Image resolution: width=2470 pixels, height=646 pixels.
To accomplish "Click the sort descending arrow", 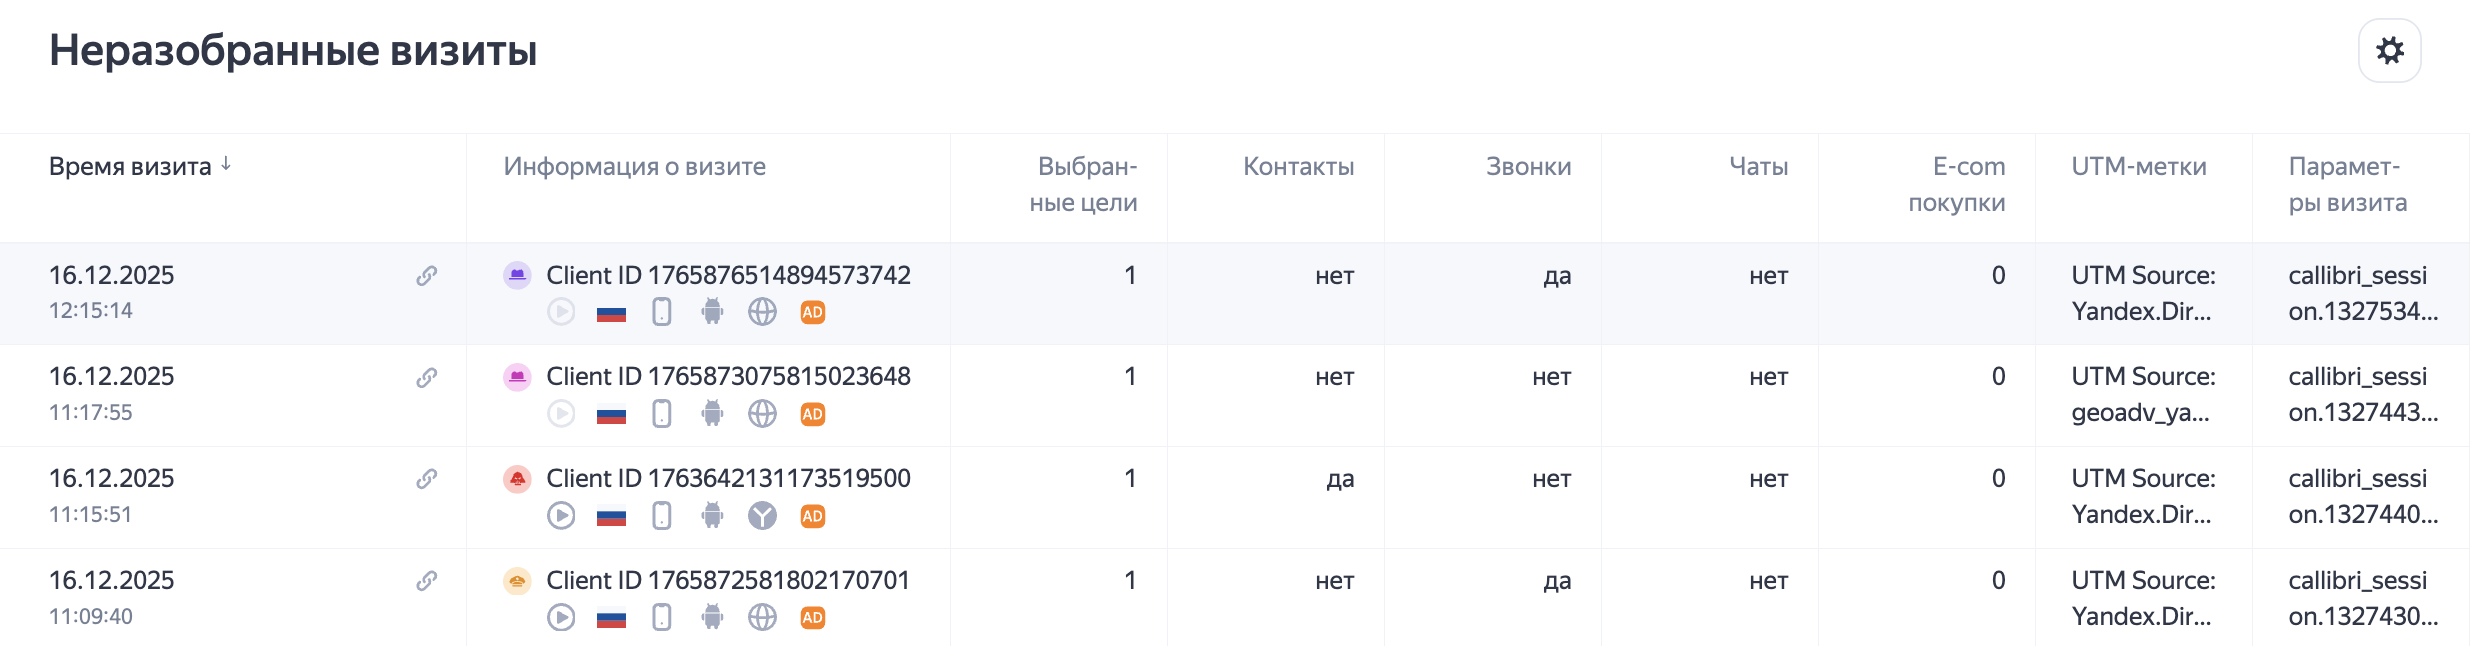I will 227,164.
